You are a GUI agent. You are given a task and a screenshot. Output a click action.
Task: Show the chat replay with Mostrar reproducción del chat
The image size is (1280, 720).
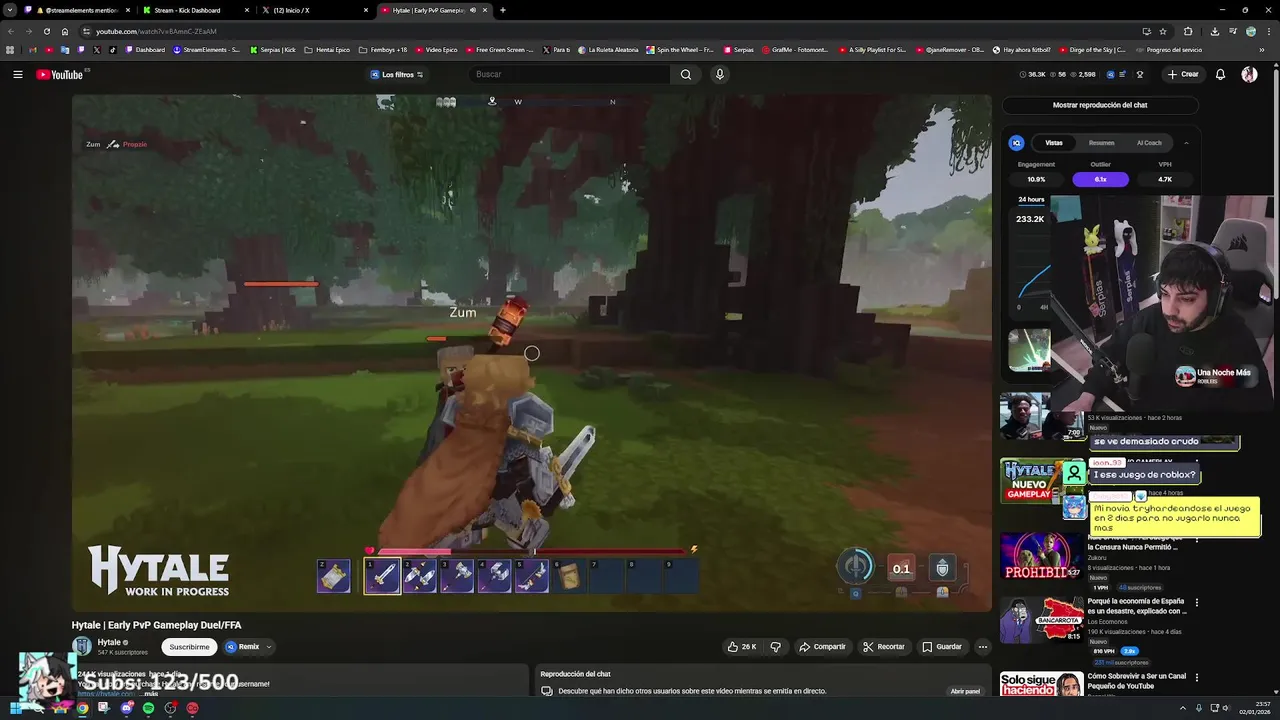pos(1100,105)
